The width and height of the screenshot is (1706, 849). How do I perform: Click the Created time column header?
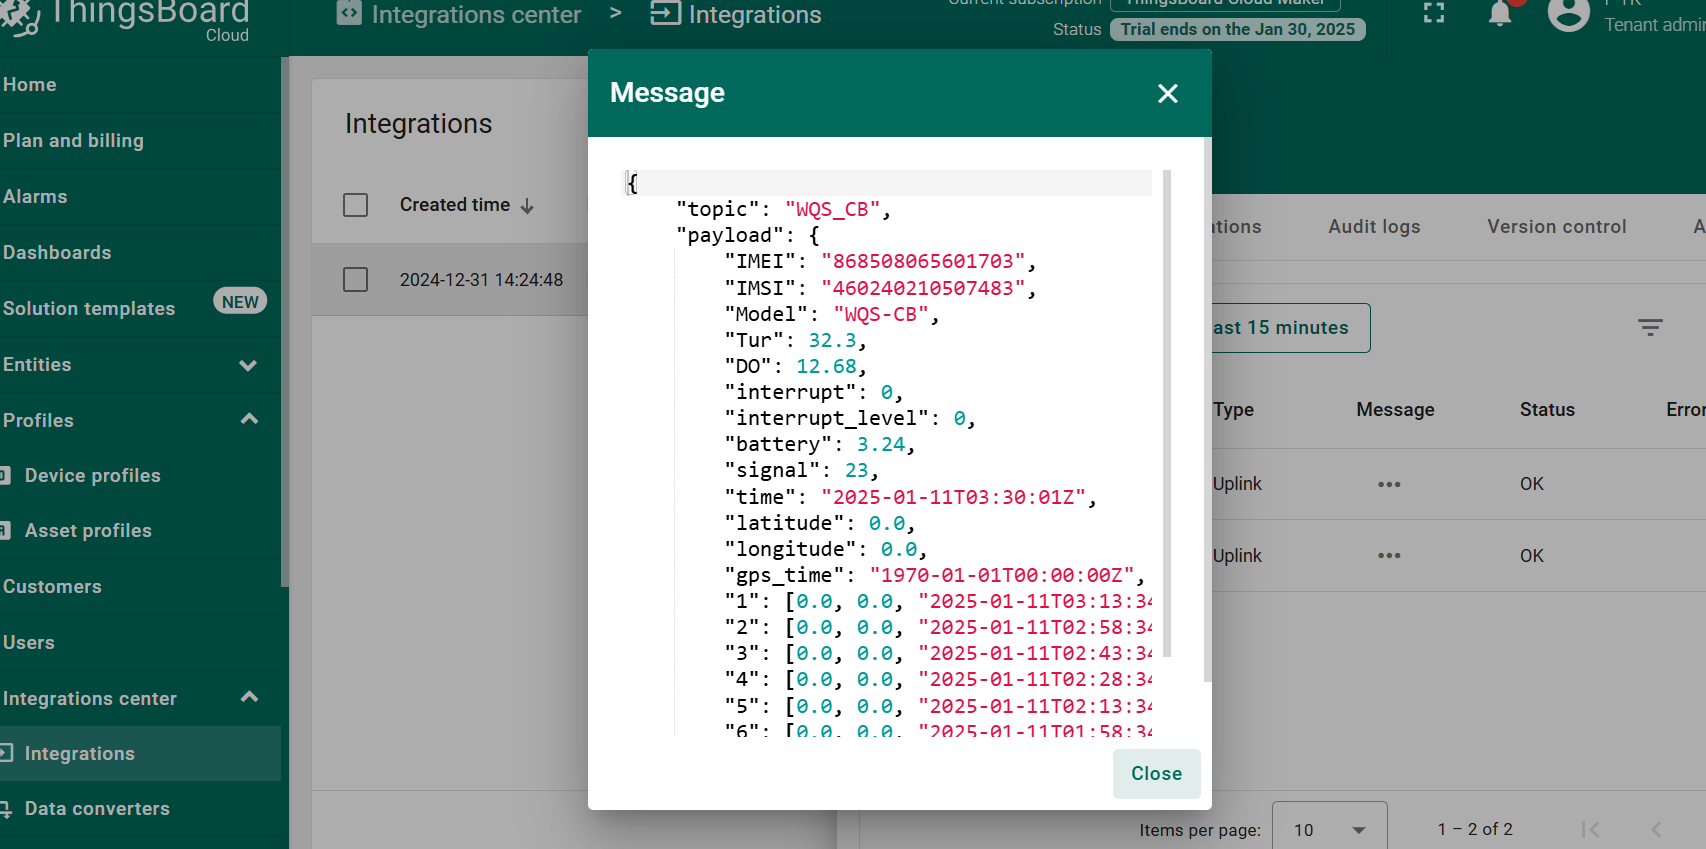(x=455, y=205)
